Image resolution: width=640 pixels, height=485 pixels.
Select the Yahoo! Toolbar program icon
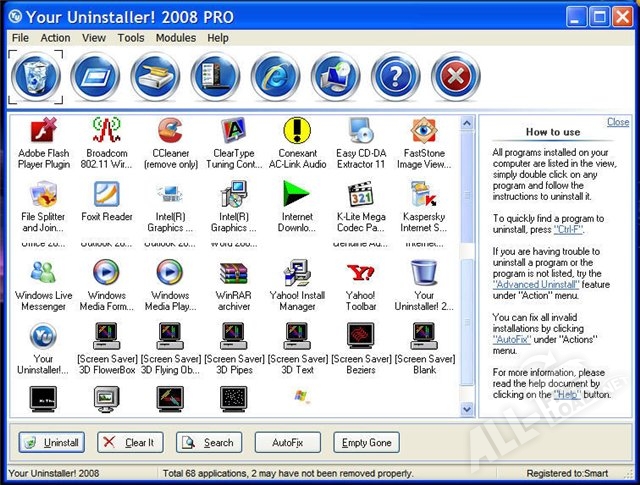tap(360, 277)
